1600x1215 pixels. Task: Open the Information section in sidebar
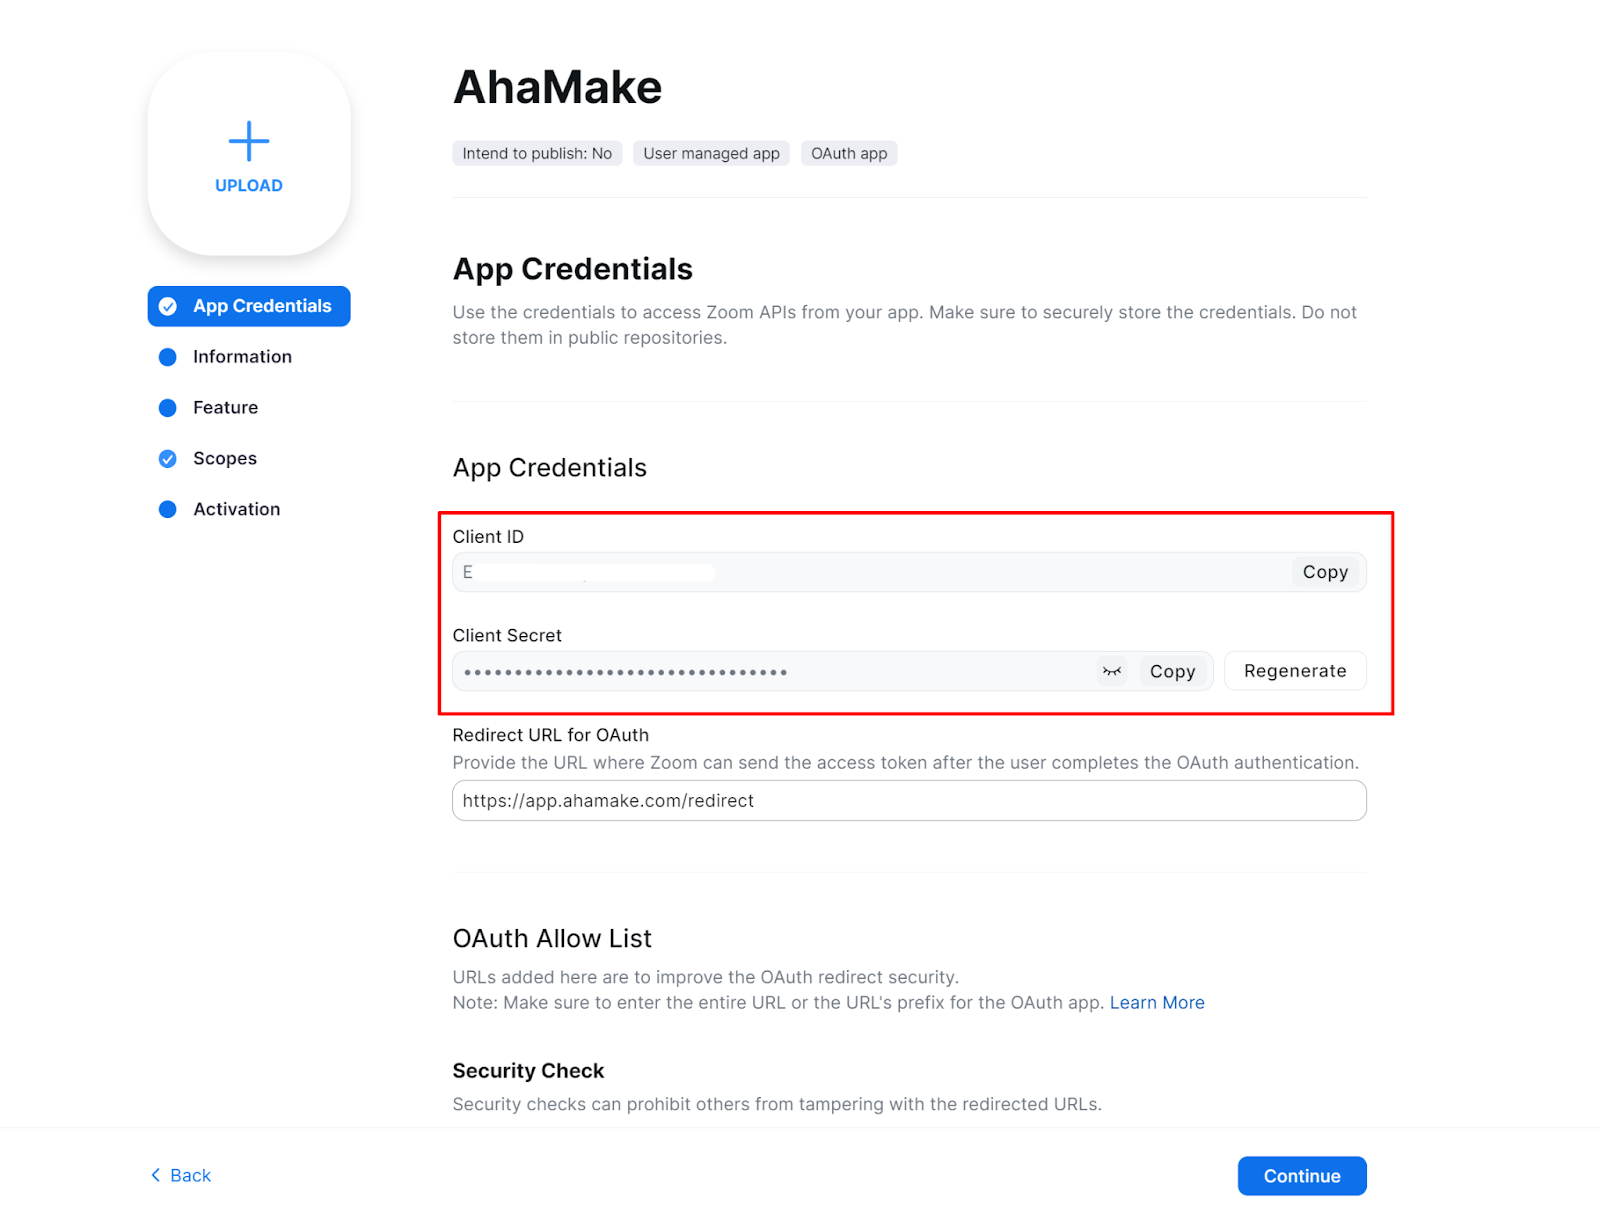pos(242,357)
